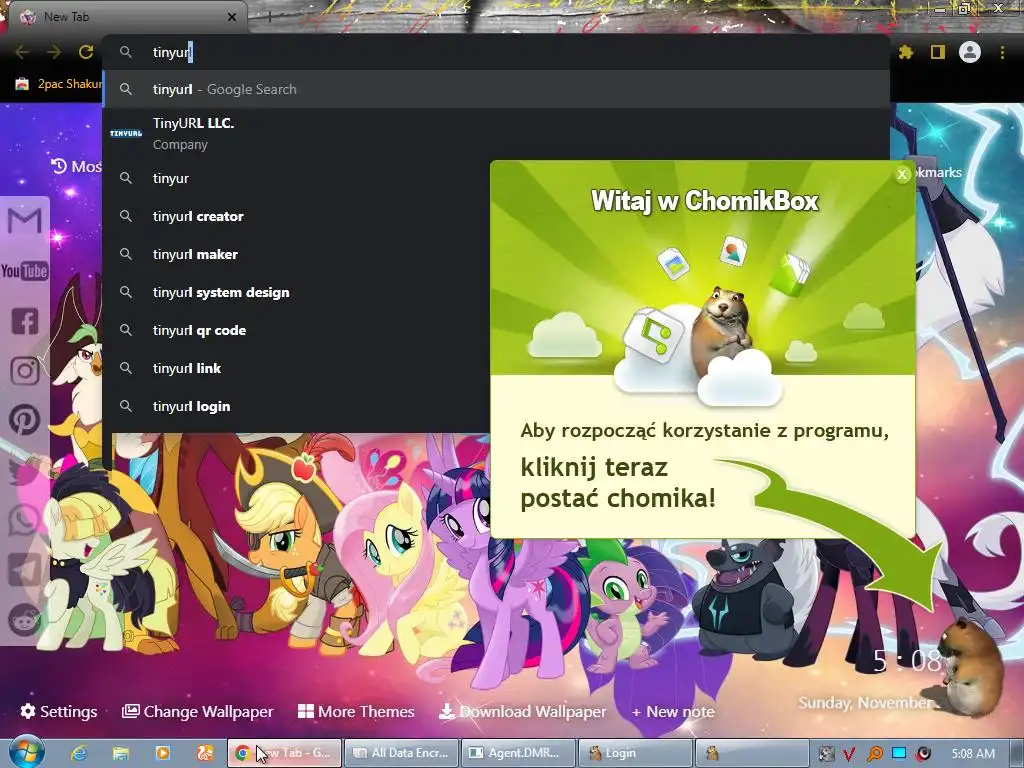Open Gmail from the sidebar icon
The width and height of the screenshot is (1024, 768).
pyautogui.click(x=25, y=221)
